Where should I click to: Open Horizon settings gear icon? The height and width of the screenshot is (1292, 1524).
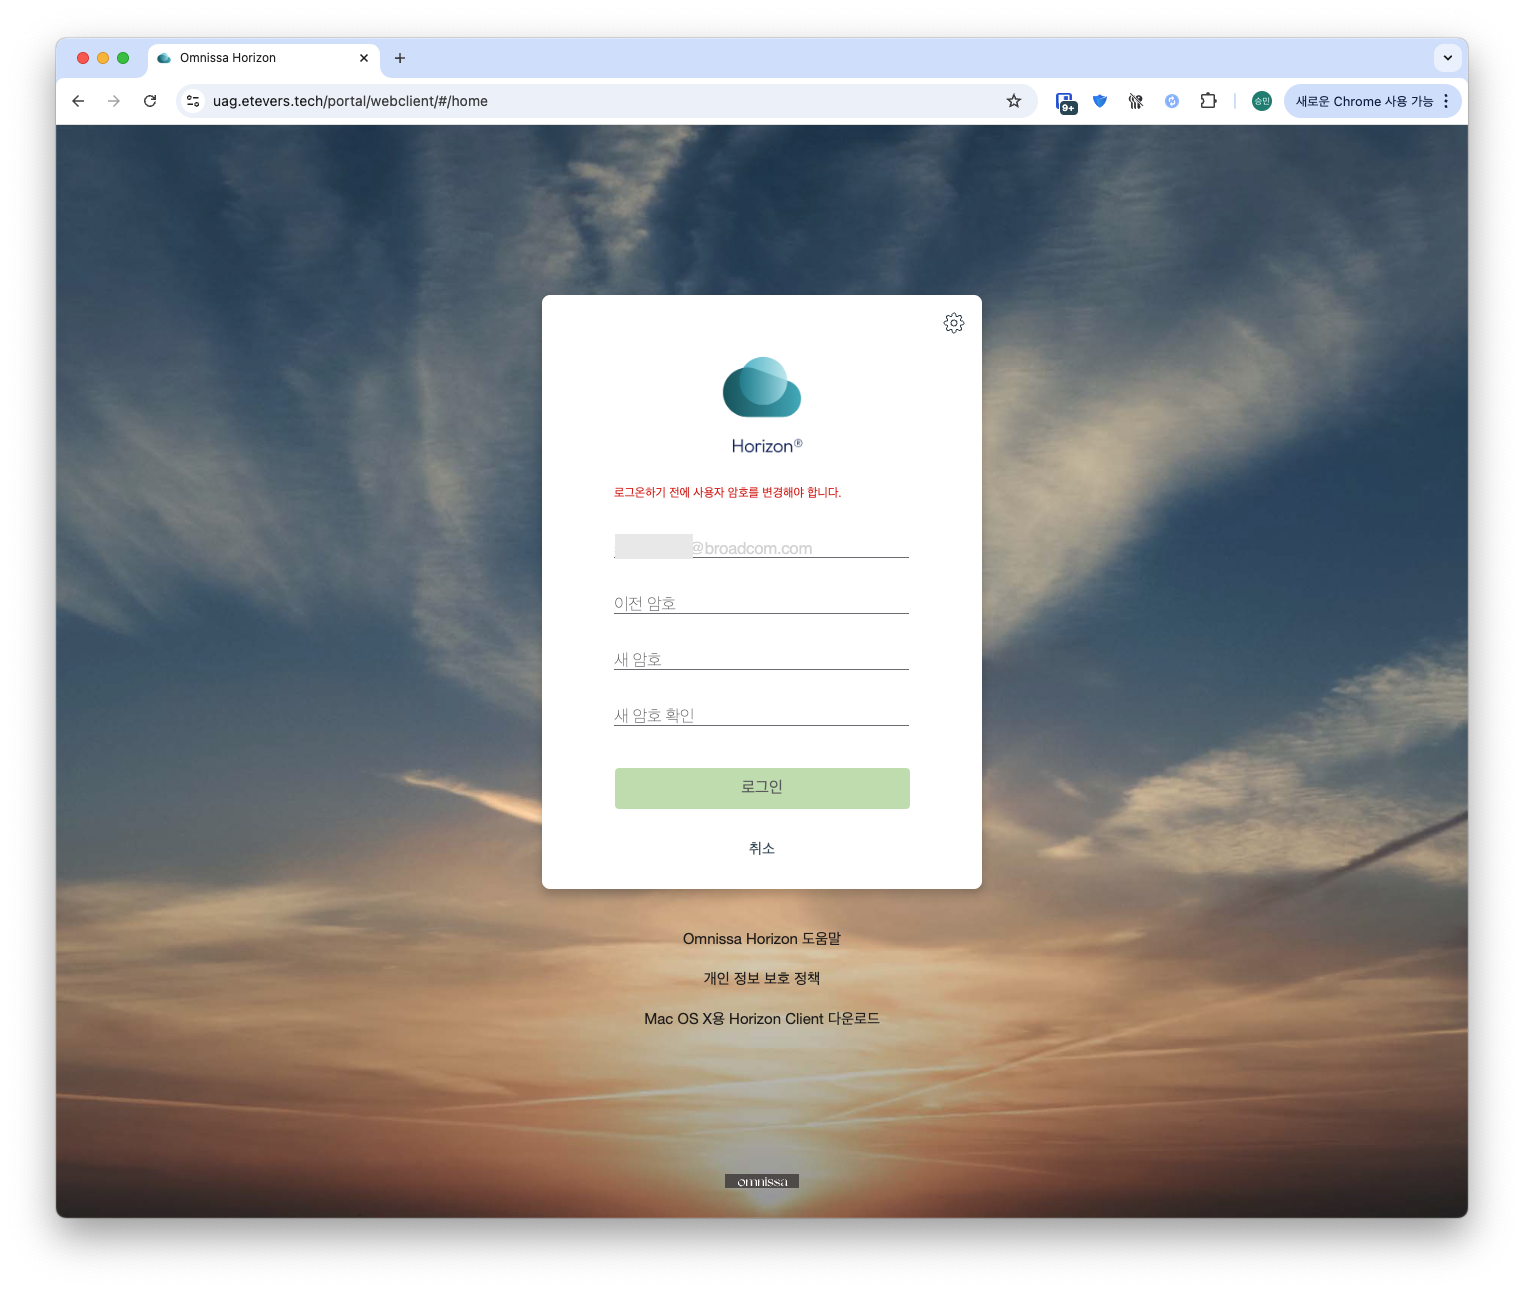click(x=953, y=323)
